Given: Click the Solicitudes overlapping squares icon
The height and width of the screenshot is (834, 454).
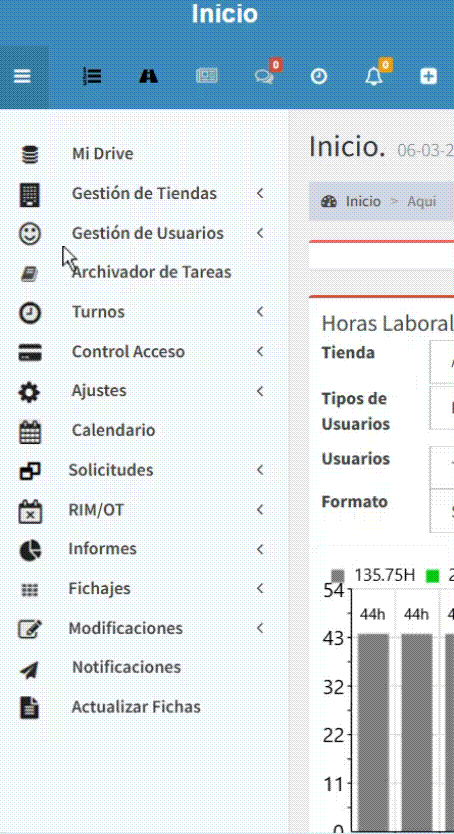Looking at the screenshot, I should [30, 471].
